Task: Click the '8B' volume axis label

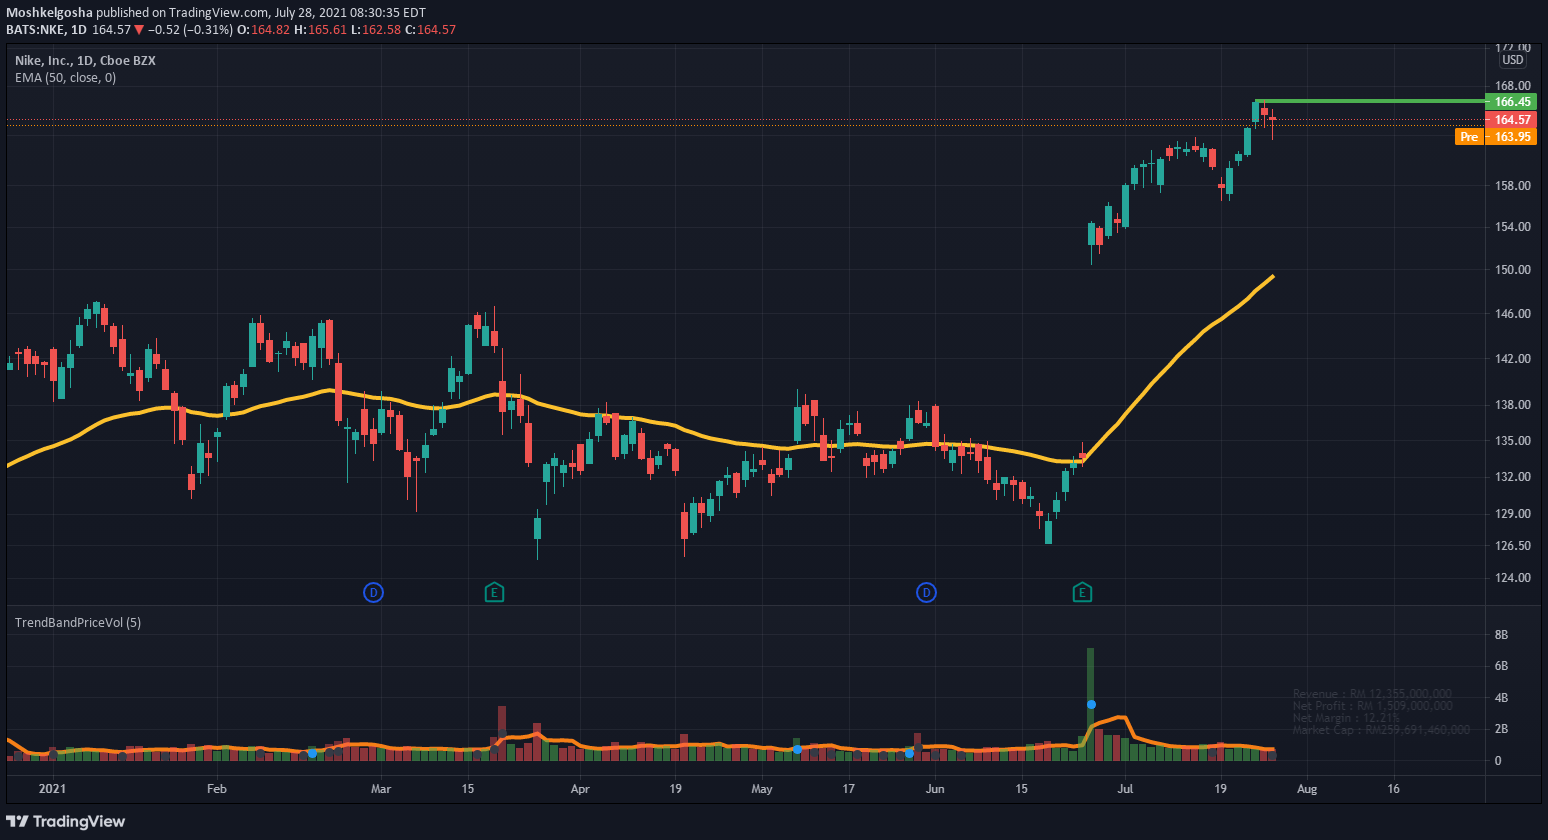Action: (1501, 635)
